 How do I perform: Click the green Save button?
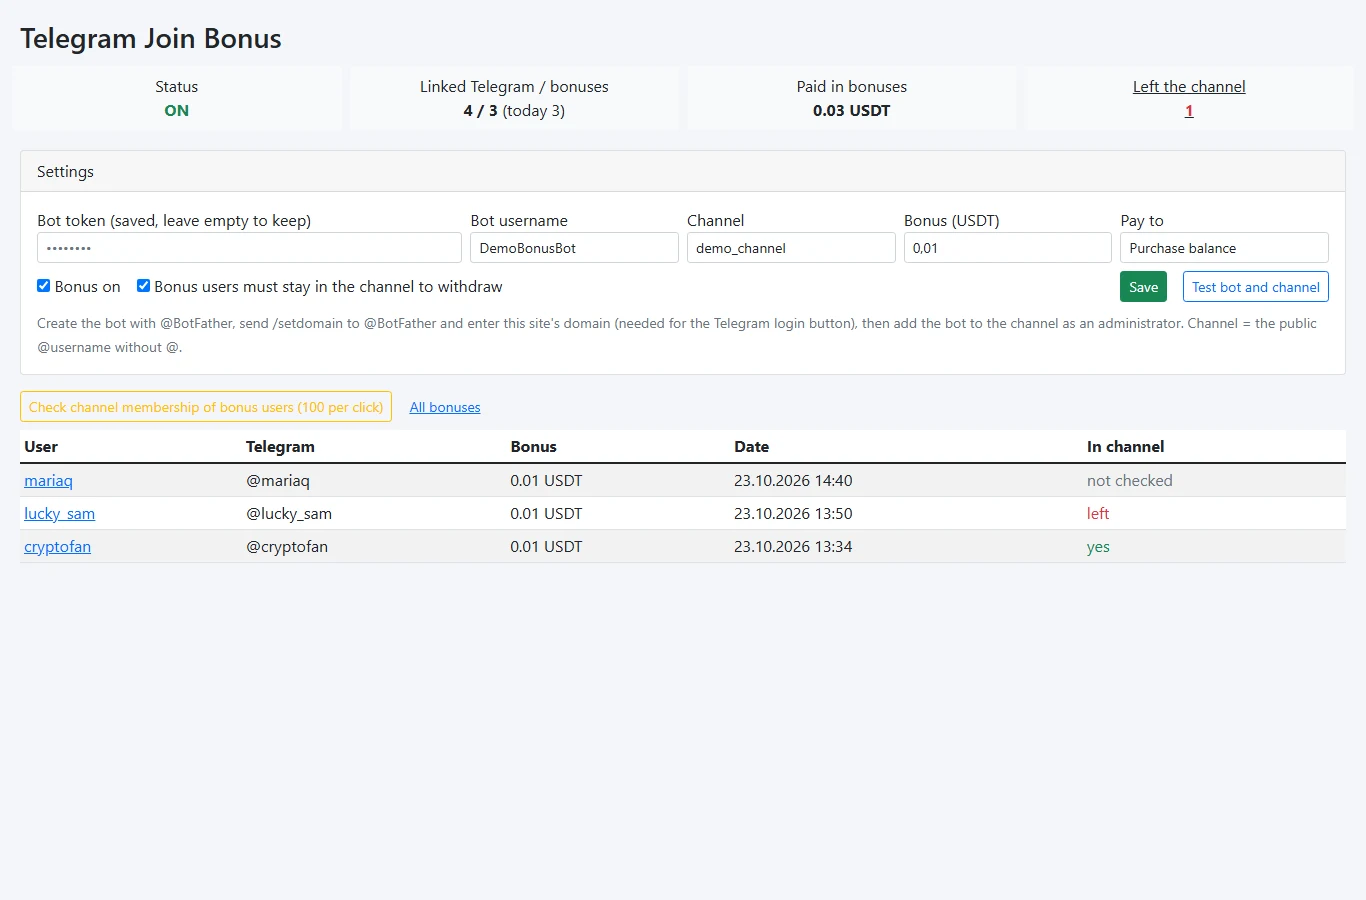pyautogui.click(x=1143, y=287)
